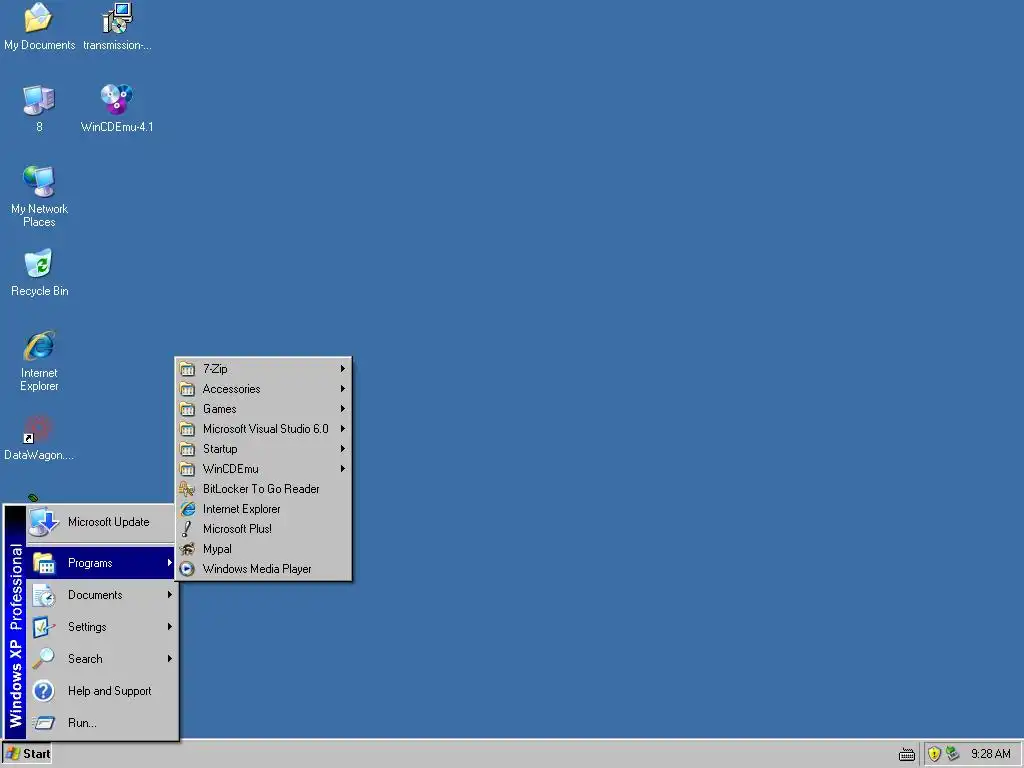Click Internet Explorer icon in Programs menu

tap(187, 509)
